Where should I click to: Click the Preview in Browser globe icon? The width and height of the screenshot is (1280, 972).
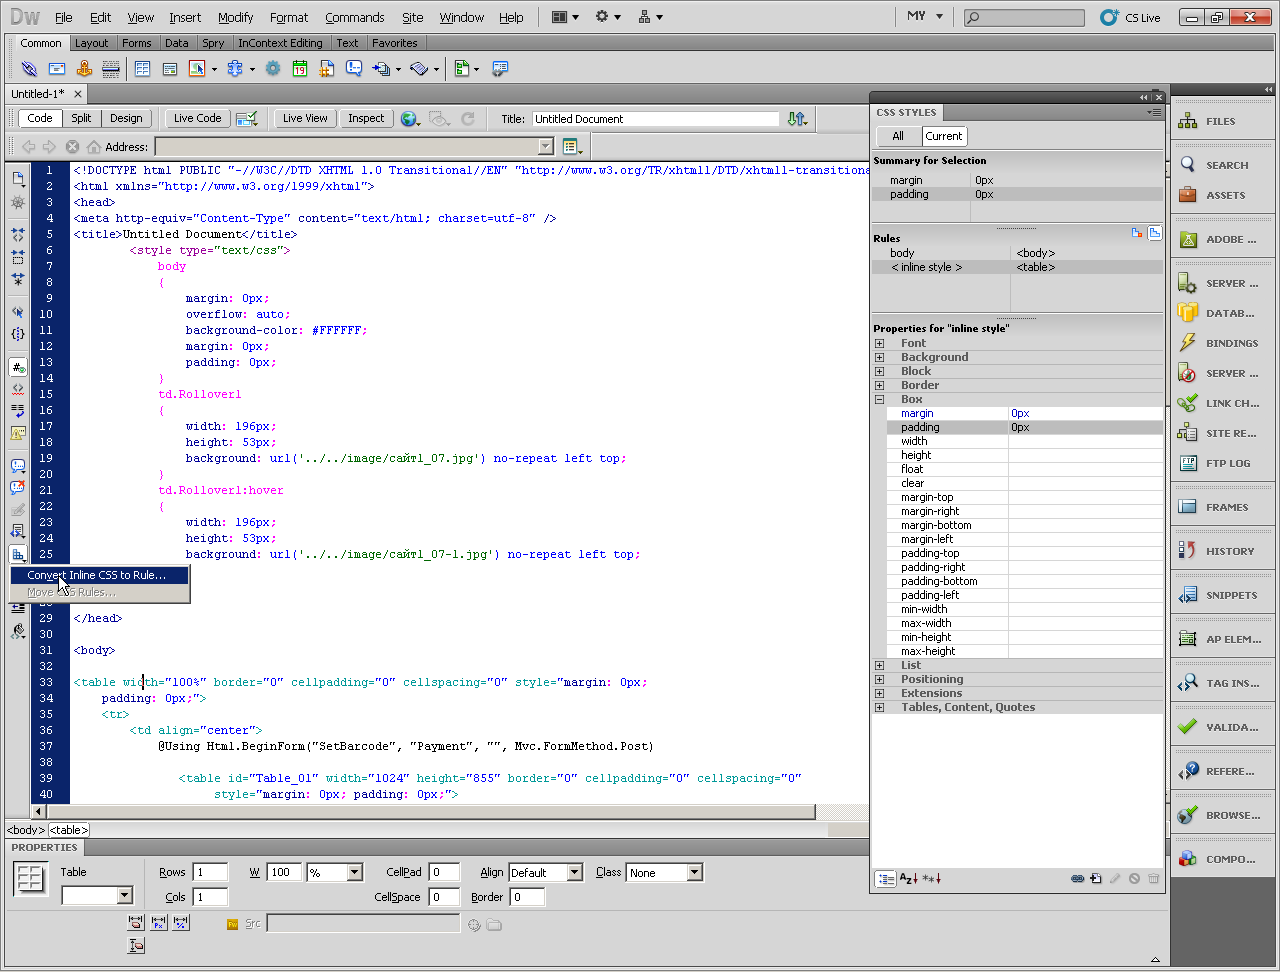pyautogui.click(x=409, y=119)
